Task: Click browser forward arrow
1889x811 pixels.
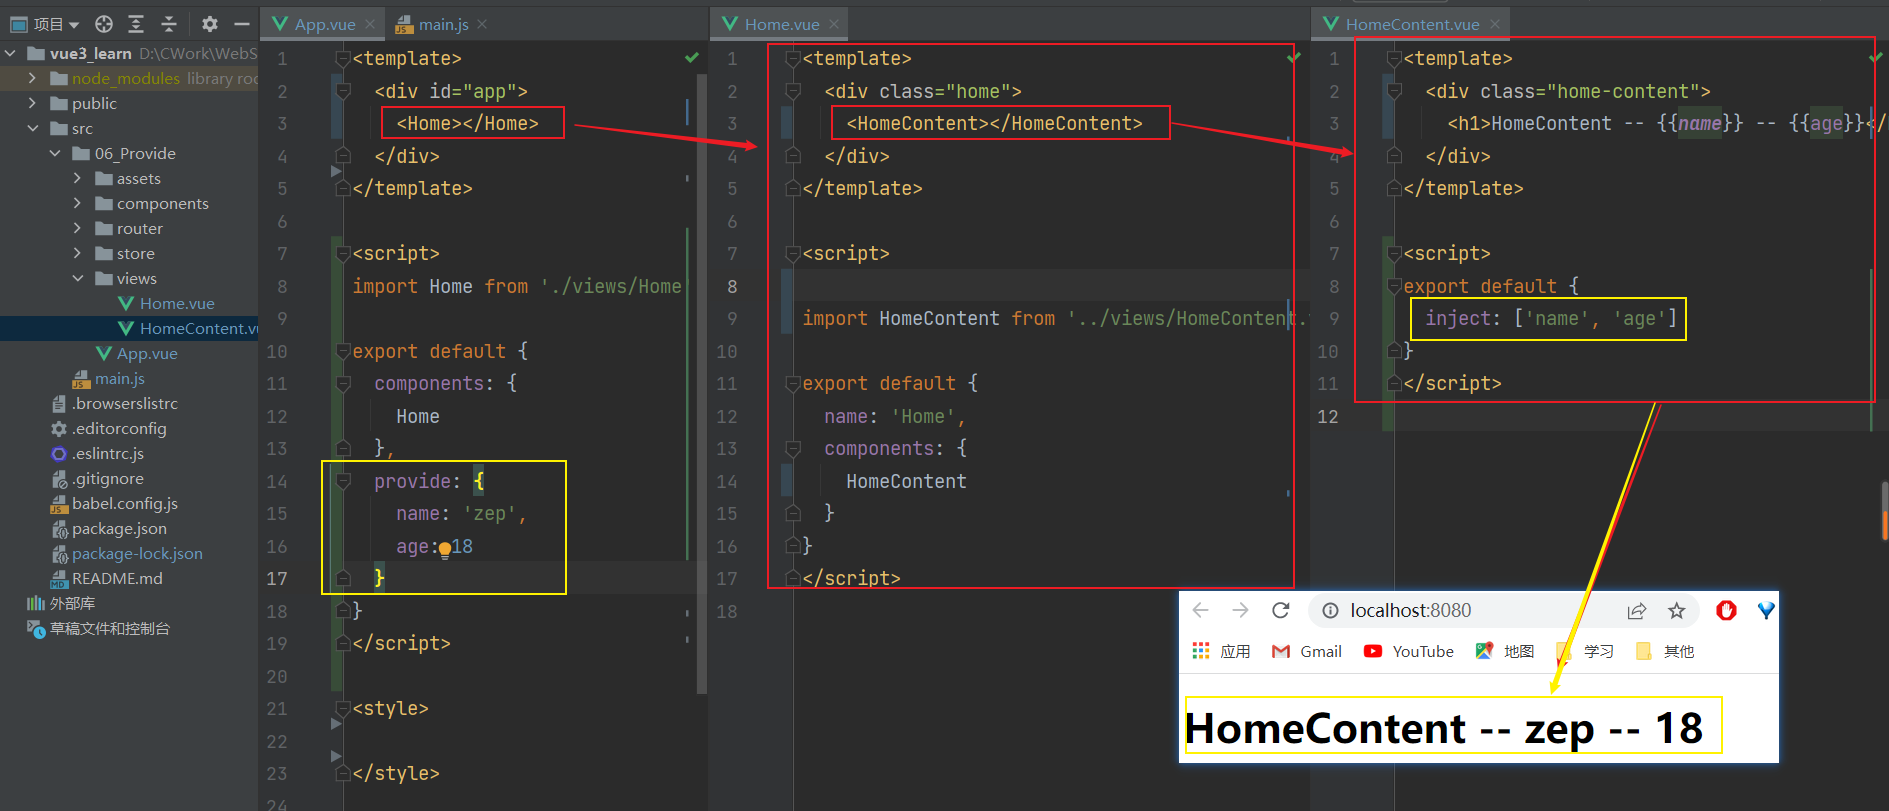Action: click(1240, 610)
